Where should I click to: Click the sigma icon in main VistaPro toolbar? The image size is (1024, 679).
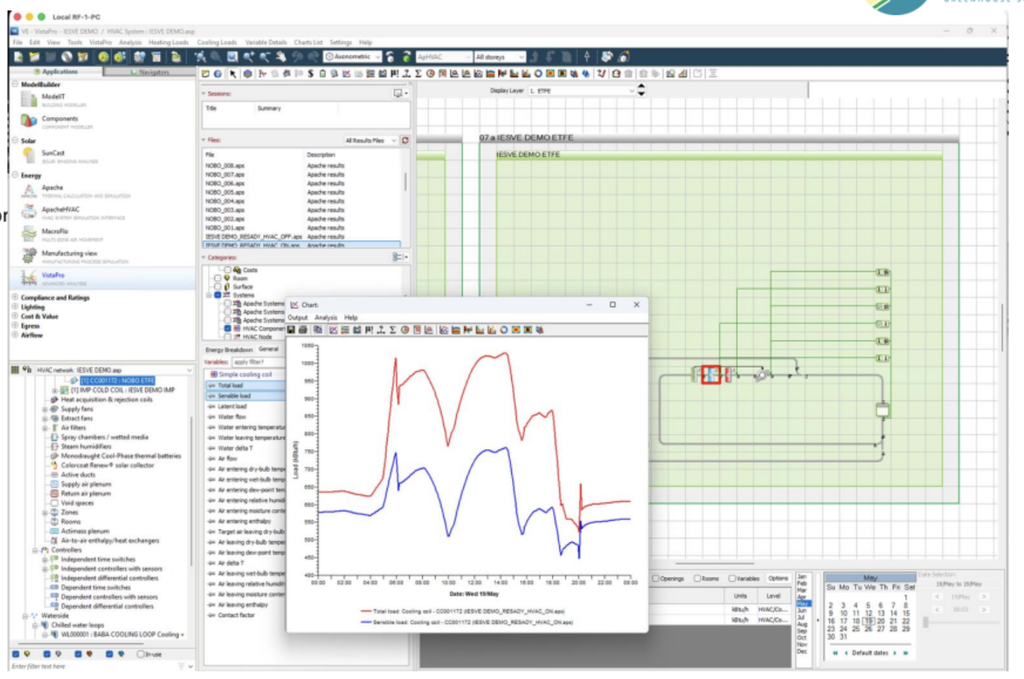[x=418, y=74]
